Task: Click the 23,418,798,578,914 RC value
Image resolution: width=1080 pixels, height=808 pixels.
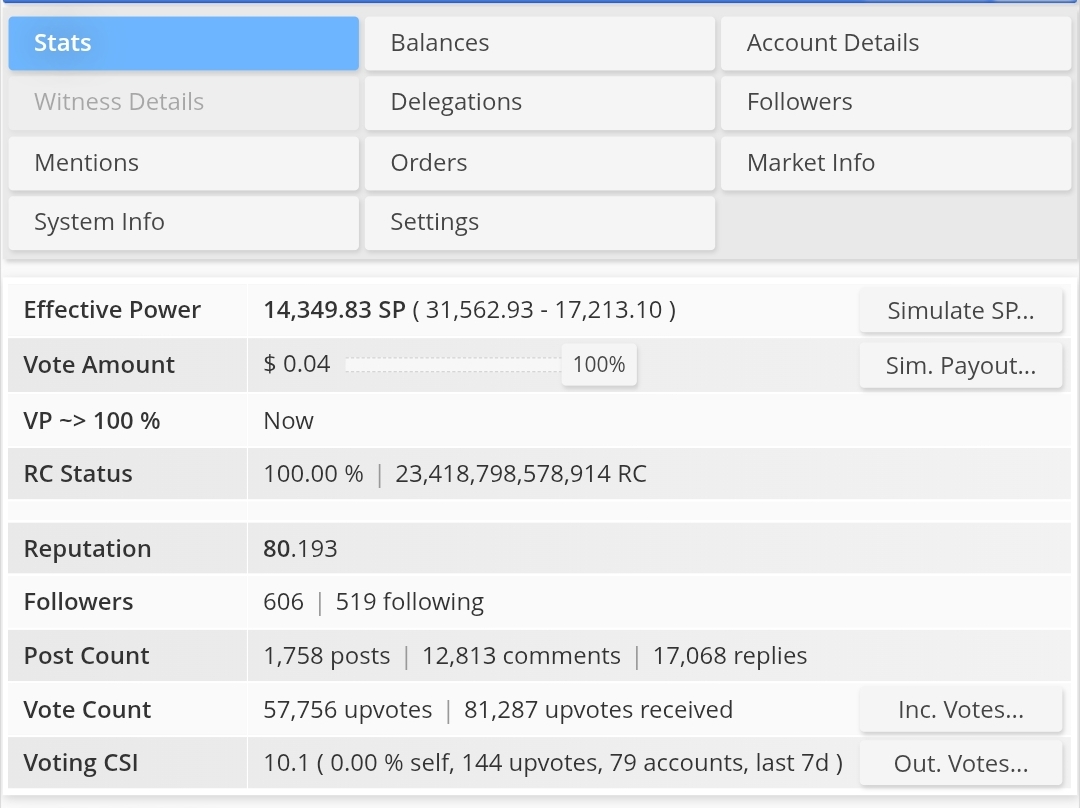Action: coord(520,474)
